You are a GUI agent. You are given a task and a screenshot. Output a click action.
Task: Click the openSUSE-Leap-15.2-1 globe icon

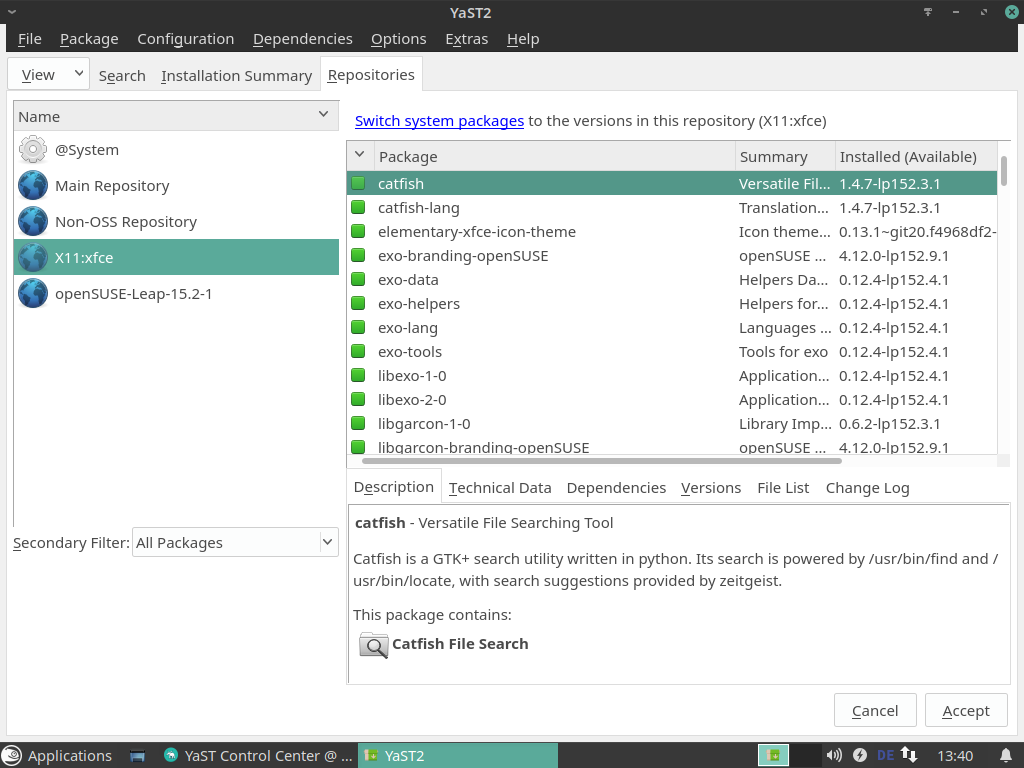33,294
